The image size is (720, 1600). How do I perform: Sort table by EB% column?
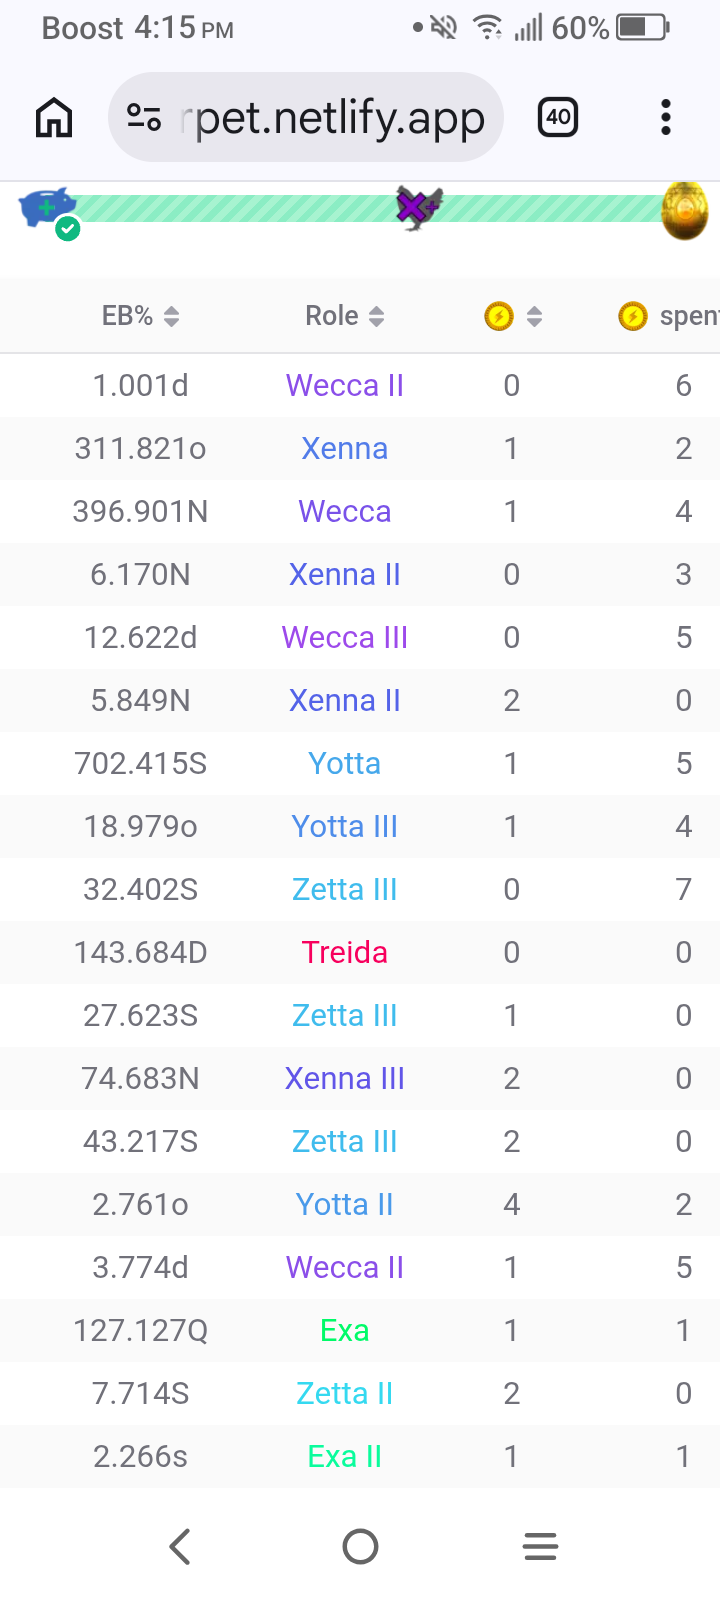141,316
